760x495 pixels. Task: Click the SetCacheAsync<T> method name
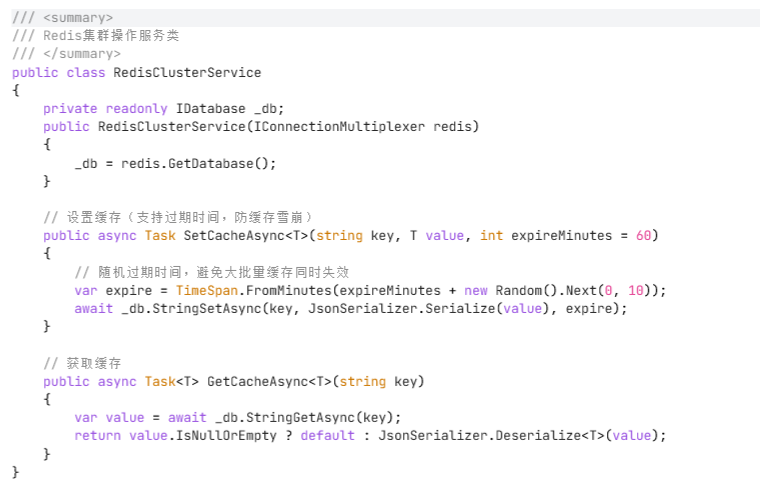(246, 236)
